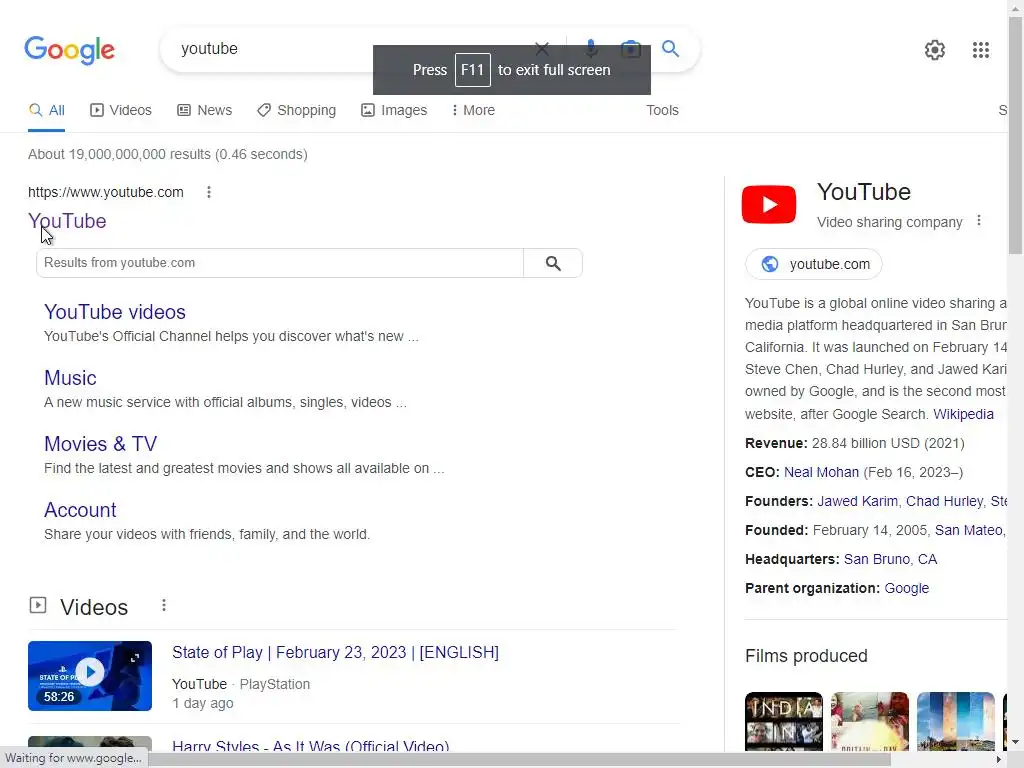The width and height of the screenshot is (1024, 768).
Task: Click the 'https://www.youtube.com' URL text
Action: click(106, 192)
